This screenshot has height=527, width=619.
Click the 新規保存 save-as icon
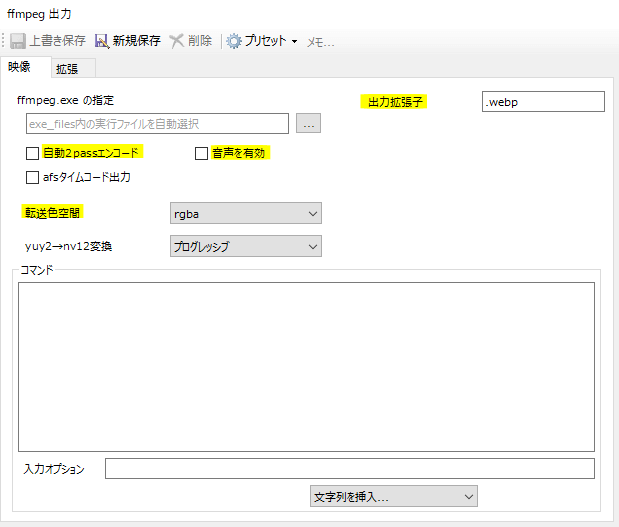click(x=101, y=41)
